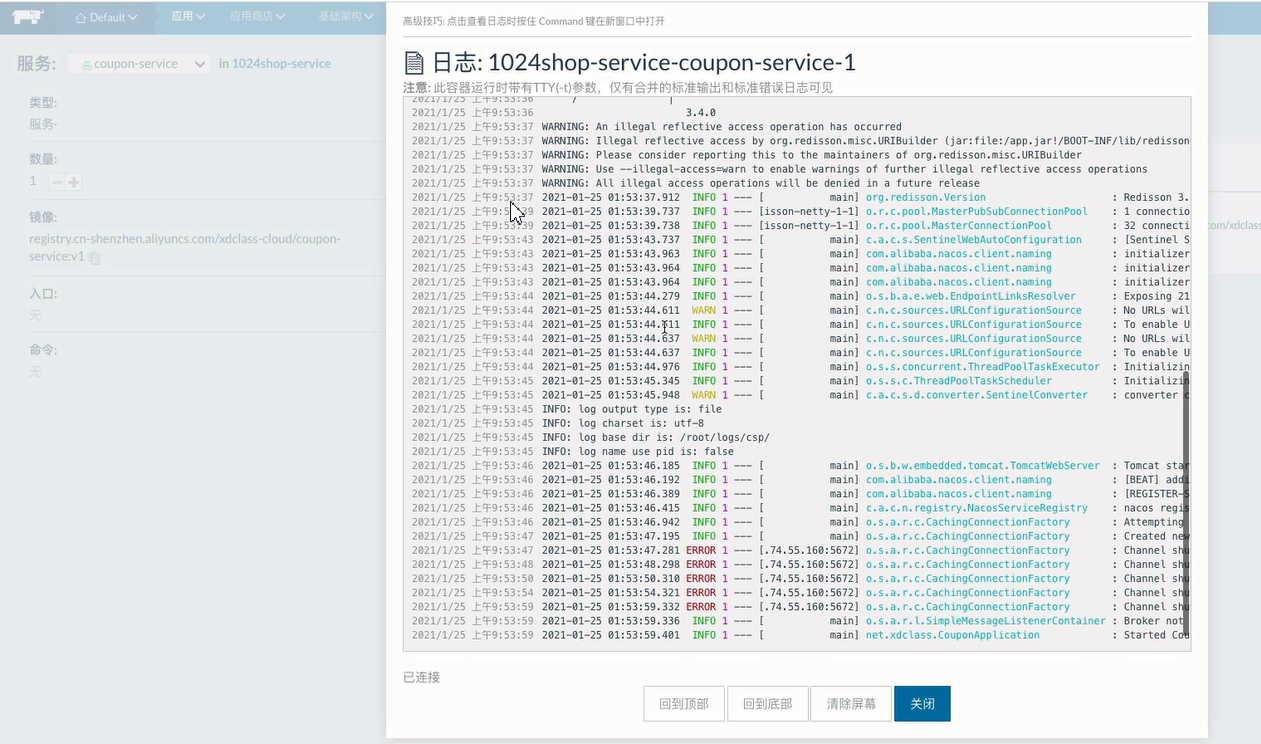Click the 回到底部 button
Viewport: 1261px width, 744px height.
(x=767, y=704)
